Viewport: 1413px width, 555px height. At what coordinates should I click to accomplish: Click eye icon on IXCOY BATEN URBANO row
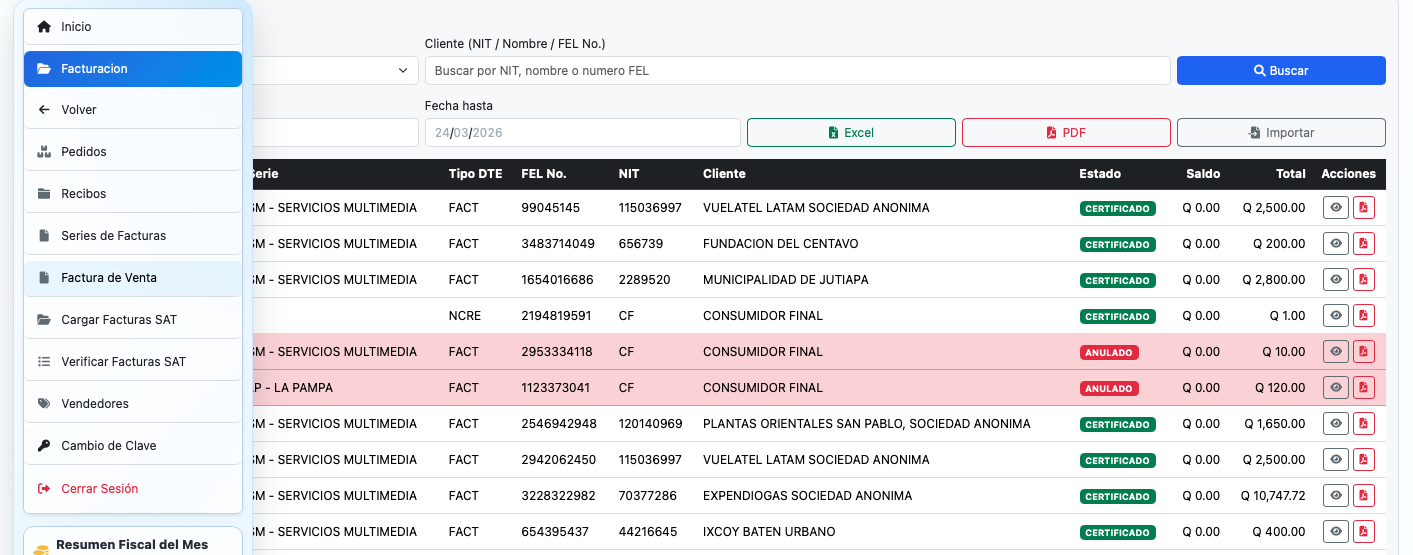coord(1335,532)
